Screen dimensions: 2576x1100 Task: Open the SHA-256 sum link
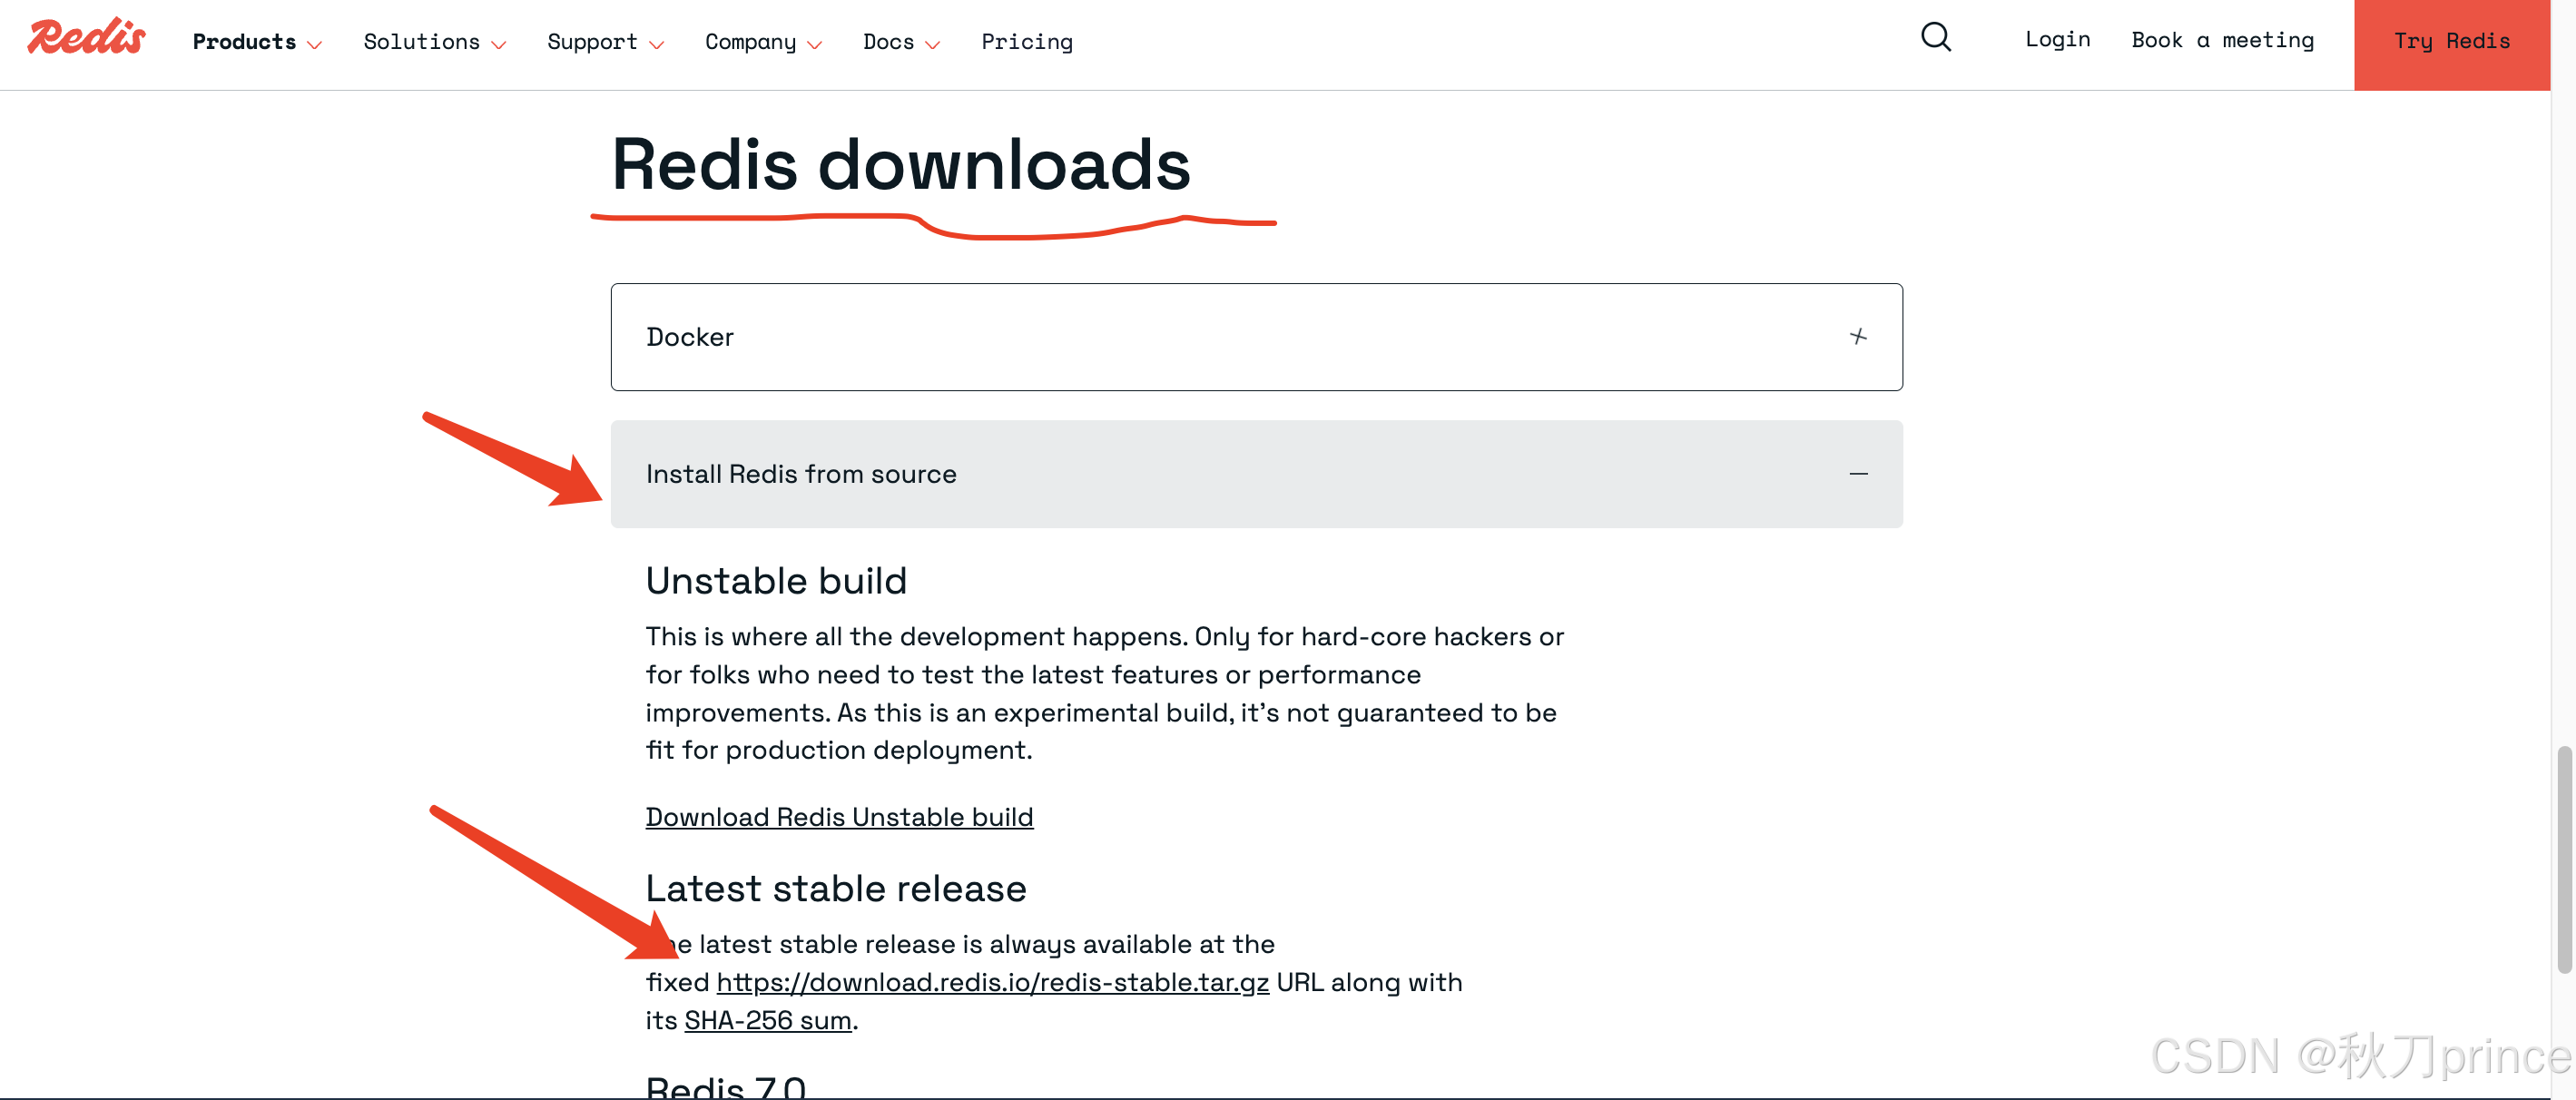coord(767,1020)
